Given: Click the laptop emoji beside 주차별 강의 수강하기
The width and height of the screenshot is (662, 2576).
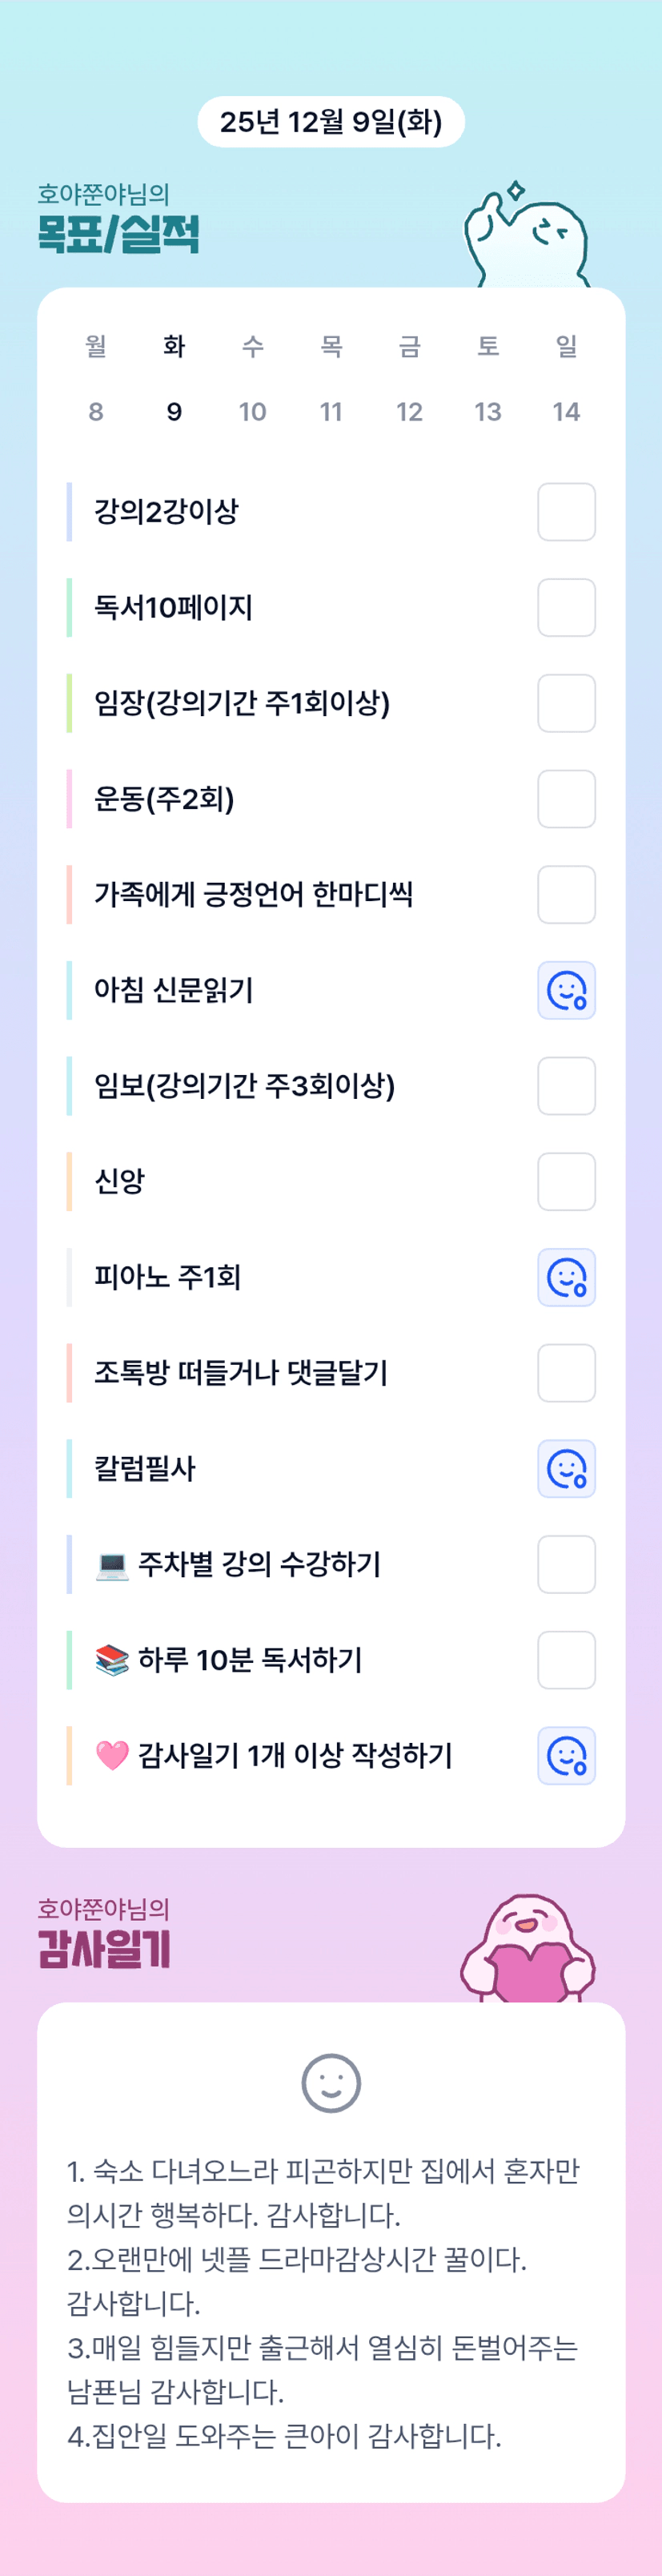Looking at the screenshot, I should point(112,1564).
